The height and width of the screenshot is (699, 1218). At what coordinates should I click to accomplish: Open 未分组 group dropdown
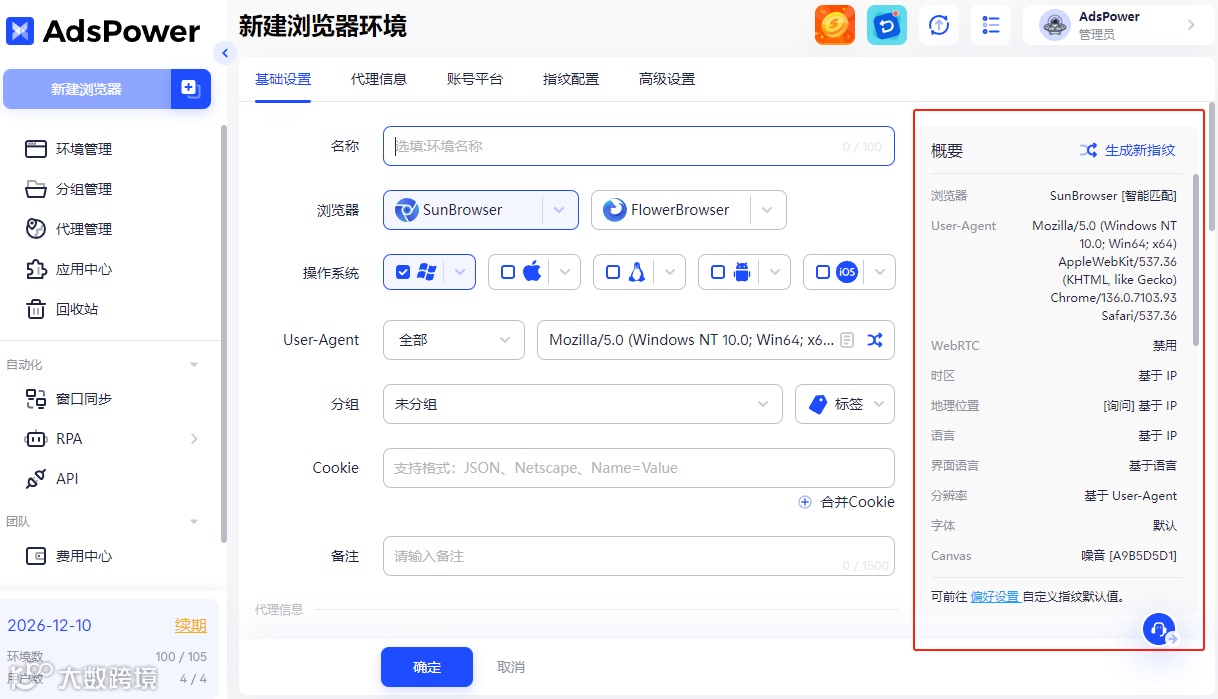tap(583, 404)
